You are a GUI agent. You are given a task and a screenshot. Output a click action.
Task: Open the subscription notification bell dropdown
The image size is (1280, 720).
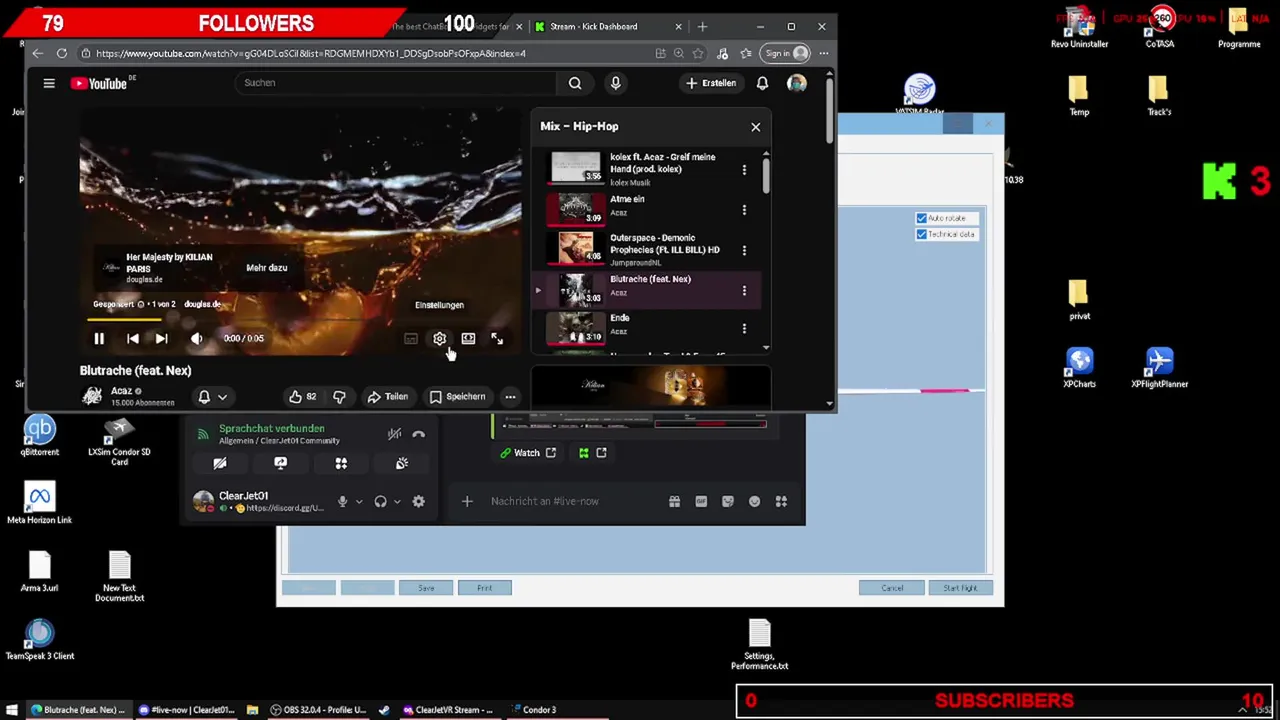(x=212, y=397)
